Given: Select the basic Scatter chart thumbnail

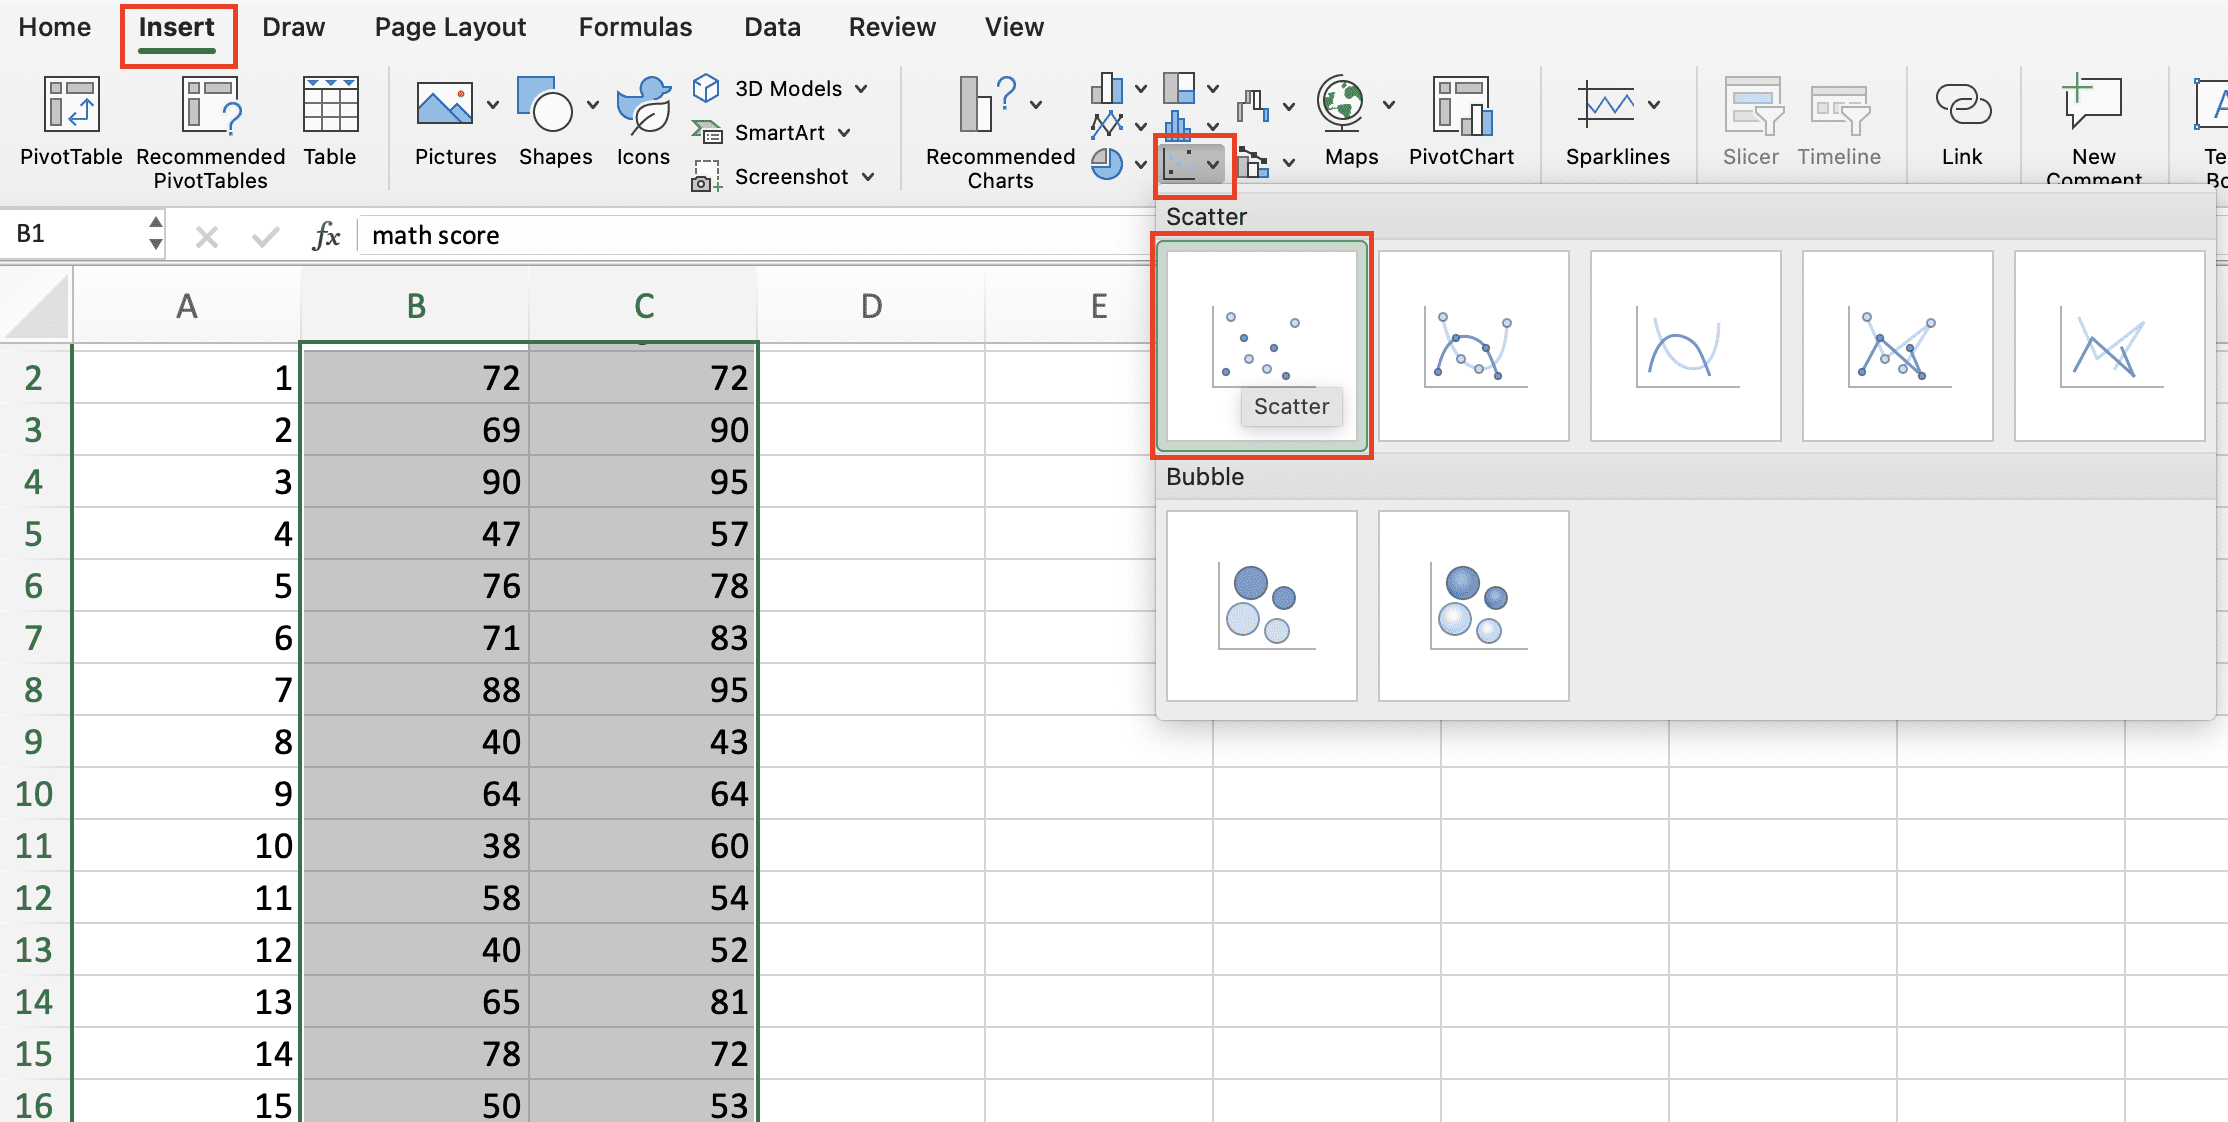Looking at the screenshot, I should tap(1262, 346).
